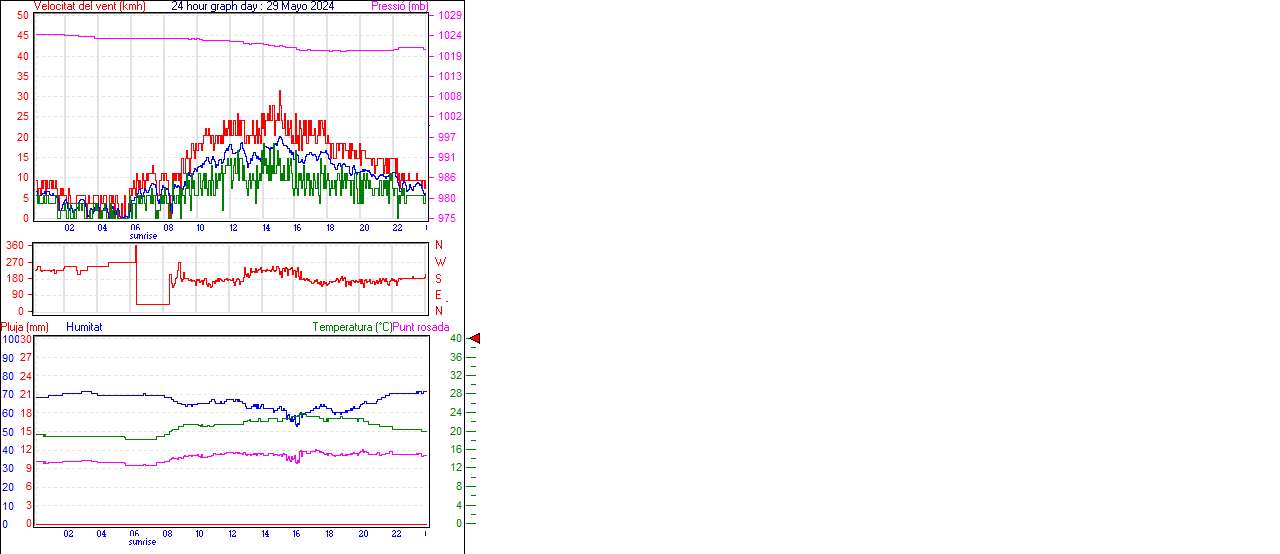Click the 1029 pressure axis value
Image resolution: width=1280 pixels, height=554 pixels.
click(450, 16)
